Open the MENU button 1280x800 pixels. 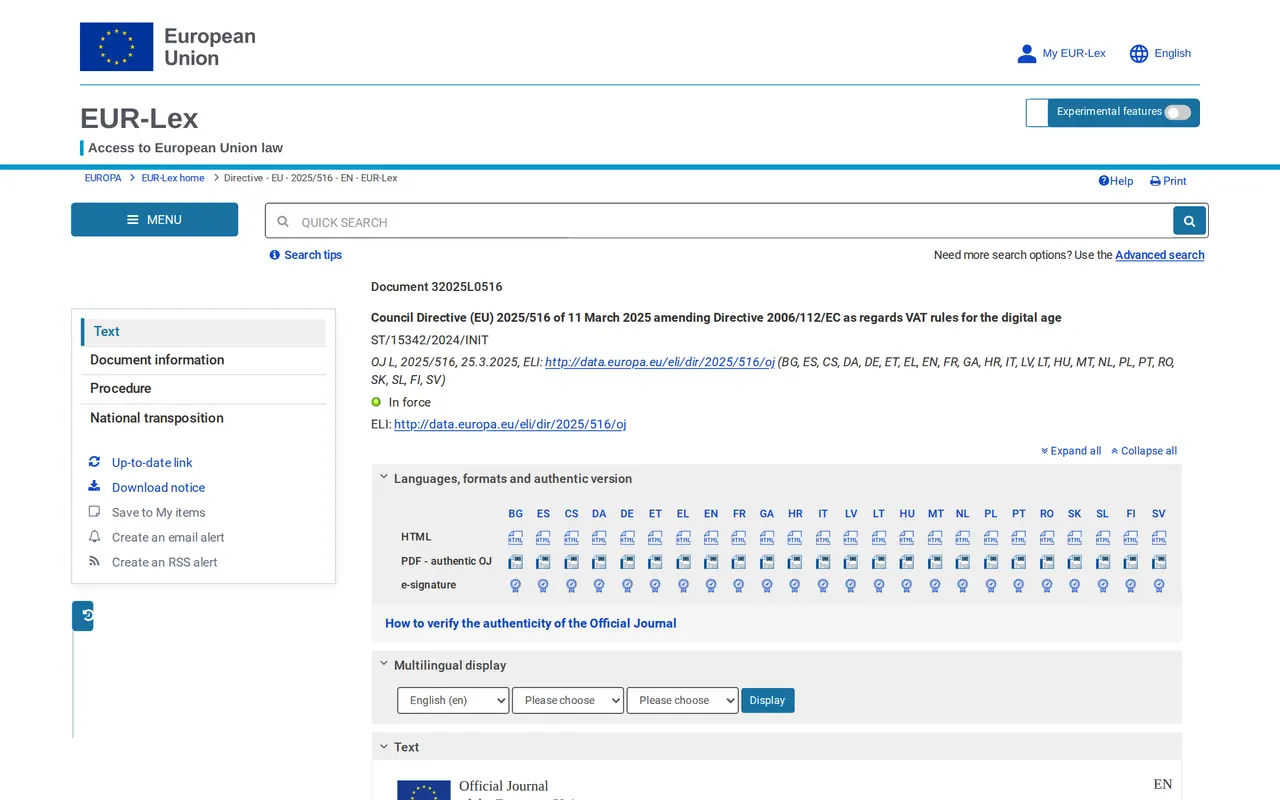pyautogui.click(x=154, y=220)
